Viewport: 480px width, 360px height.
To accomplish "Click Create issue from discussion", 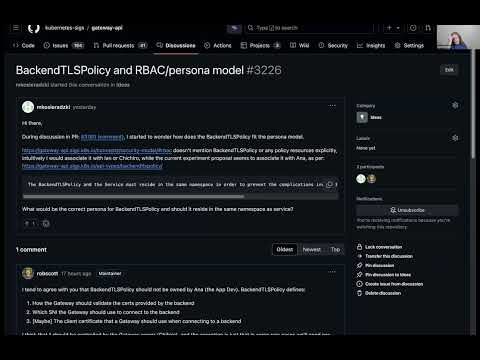I will click(x=390, y=284).
